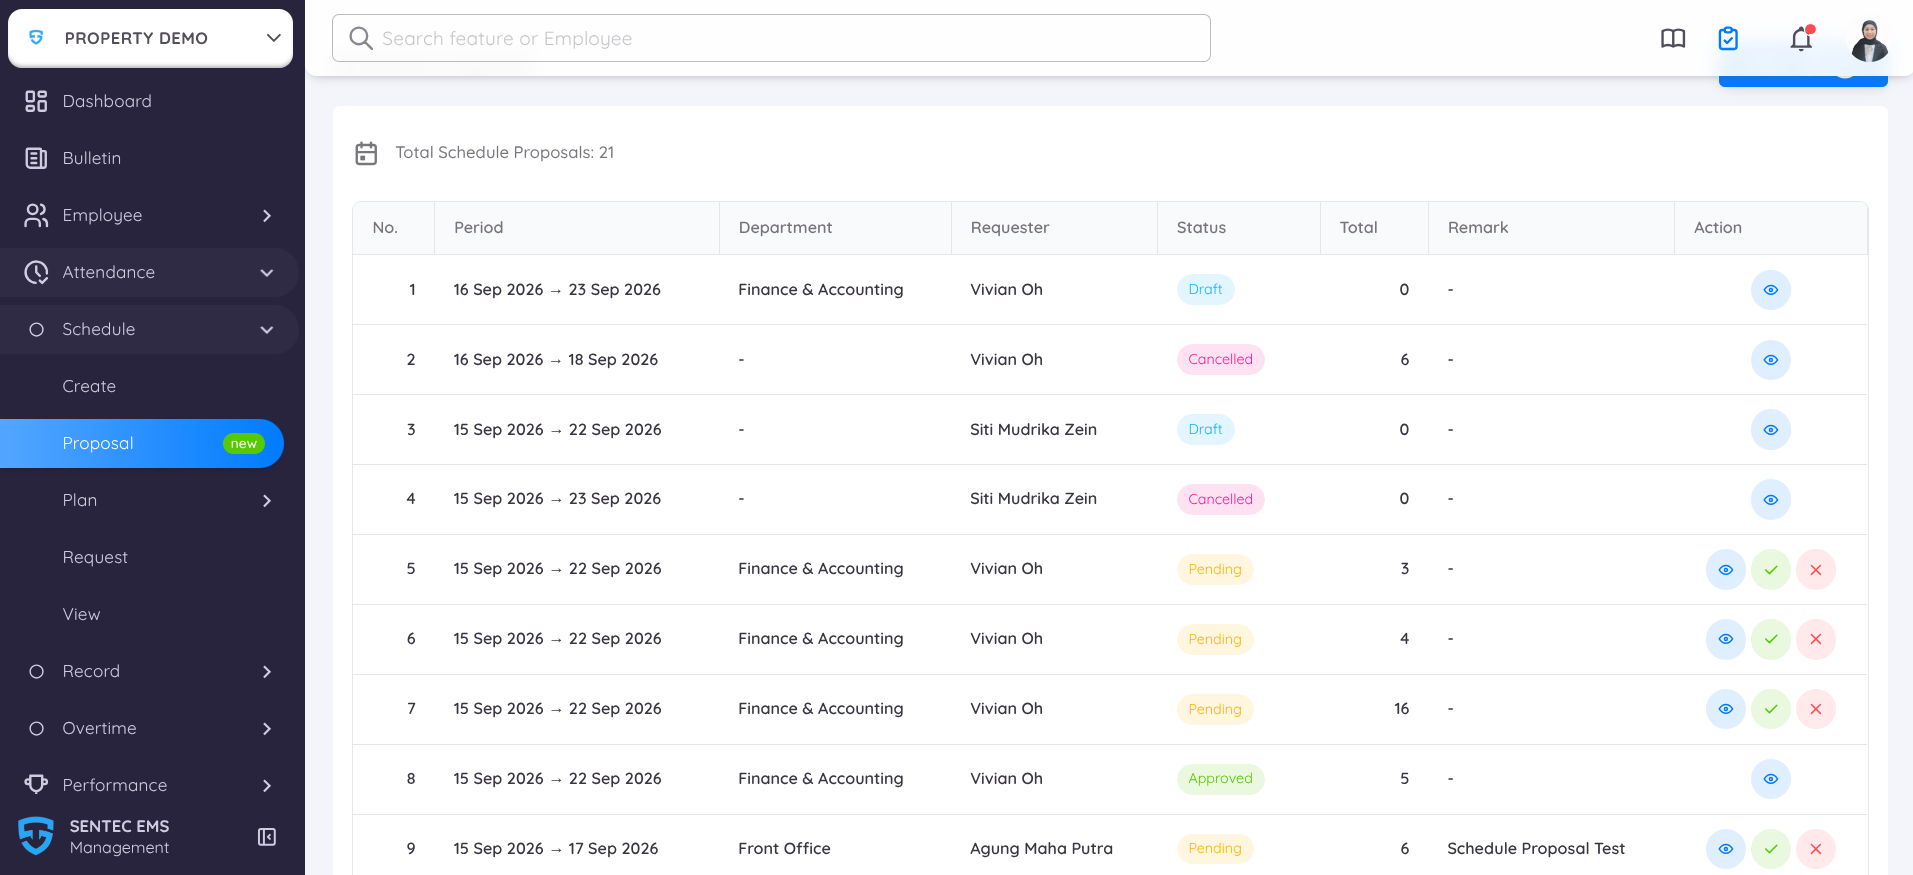This screenshot has height=875, width=1913.
Task: Go to Dashboard in sidebar
Action: click(x=150, y=101)
